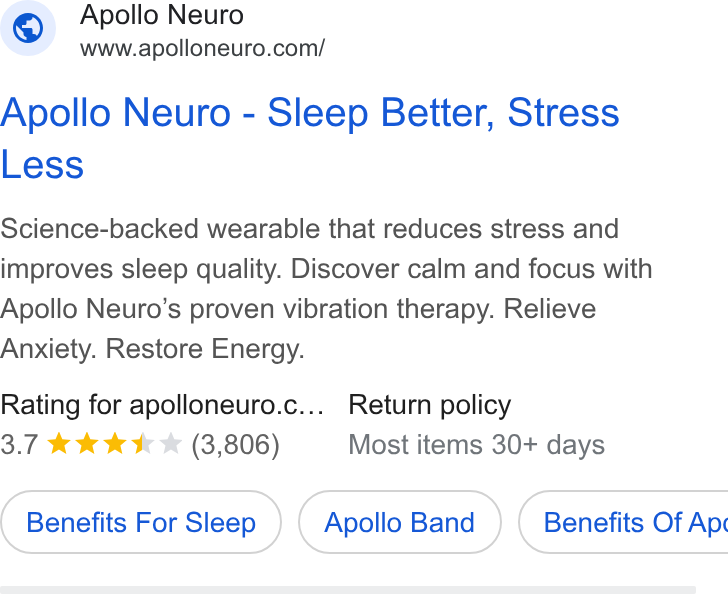Click the half-filled fourth rating star
This screenshot has width=728, height=594.
pos(143,444)
